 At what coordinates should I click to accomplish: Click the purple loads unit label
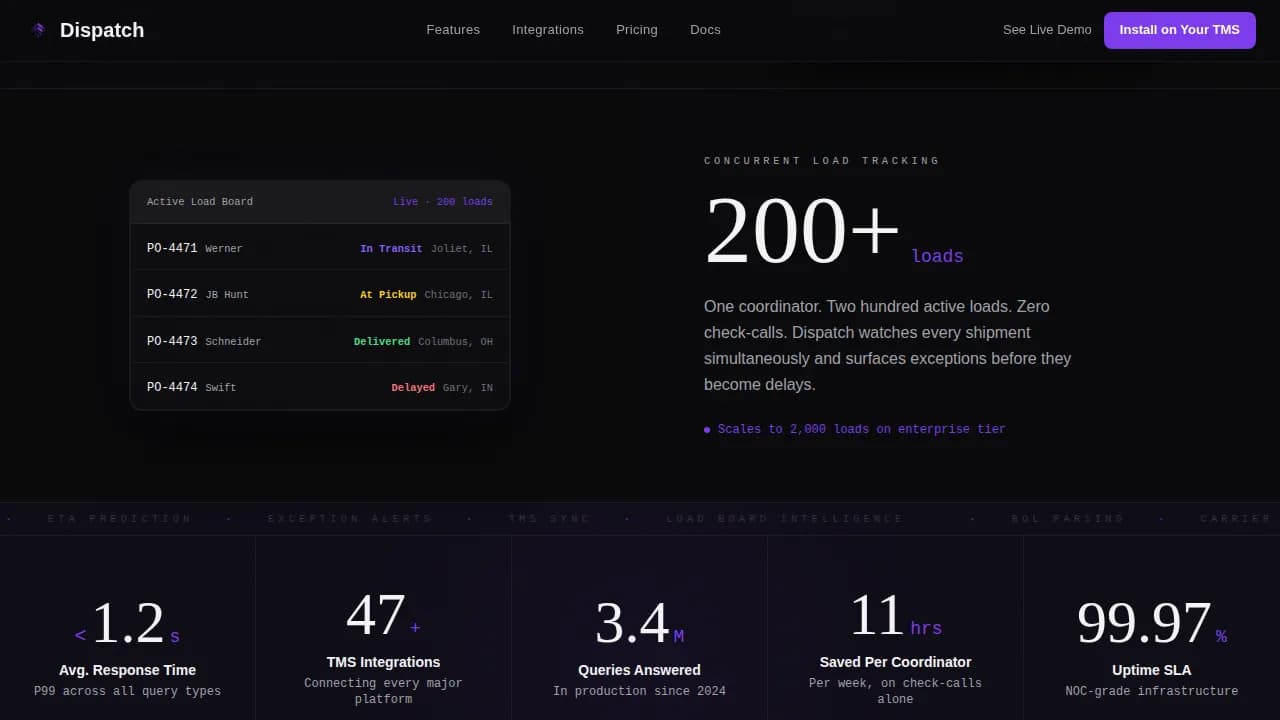[938, 256]
